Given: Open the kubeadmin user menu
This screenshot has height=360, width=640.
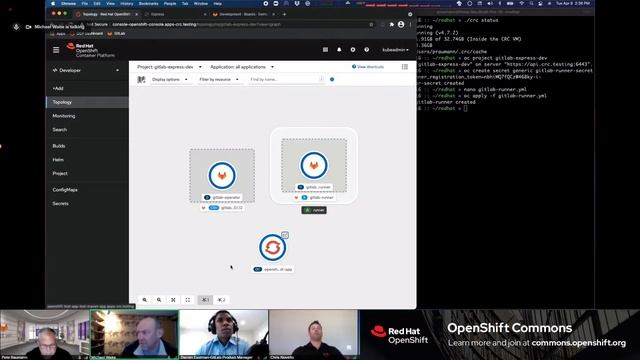Looking at the screenshot, I should 395,50.
